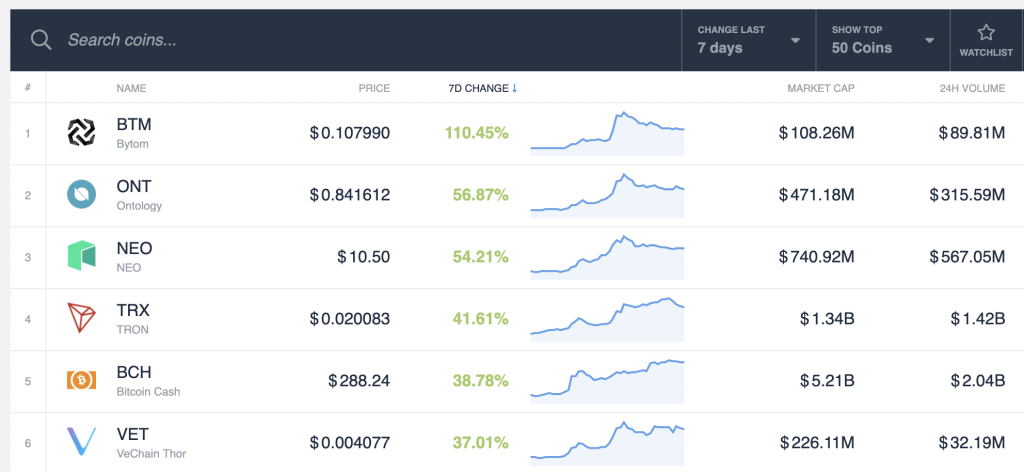
Task: Click the Ontology ONT coin logo
Action: coord(82,195)
